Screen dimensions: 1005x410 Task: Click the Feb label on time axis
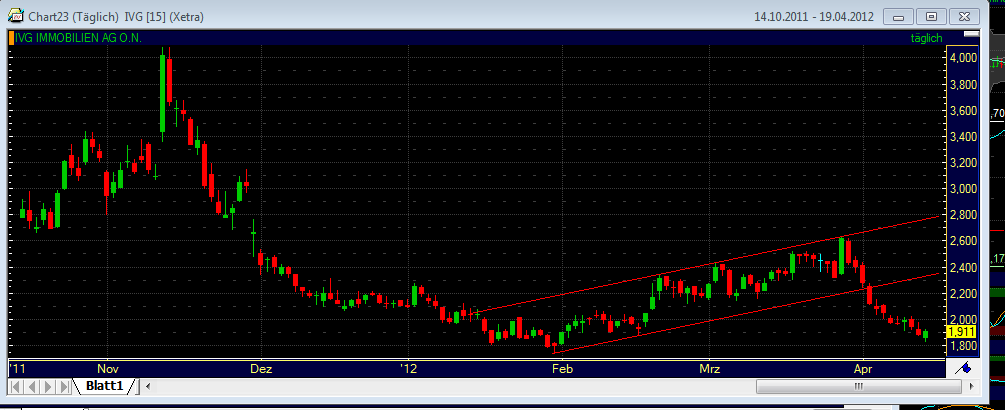[561, 369]
